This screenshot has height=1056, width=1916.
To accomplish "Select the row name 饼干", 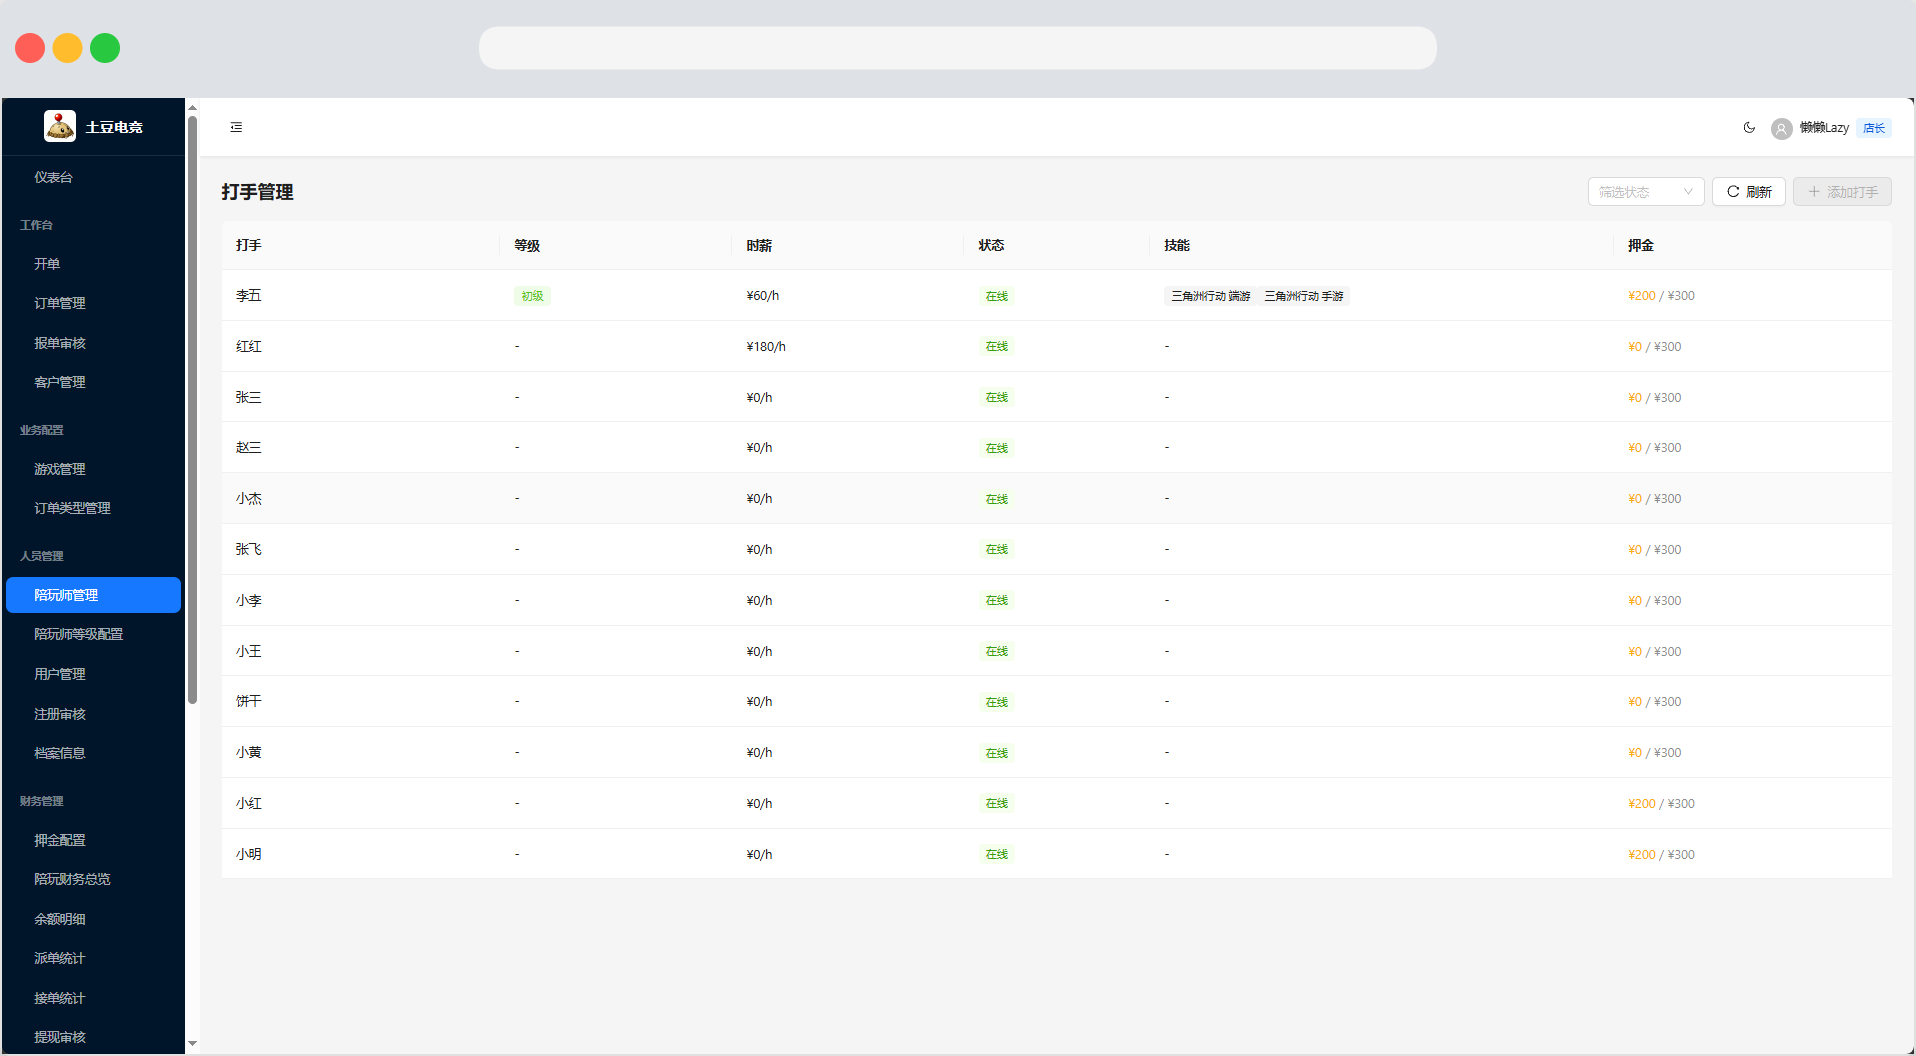I will click(249, 702).
